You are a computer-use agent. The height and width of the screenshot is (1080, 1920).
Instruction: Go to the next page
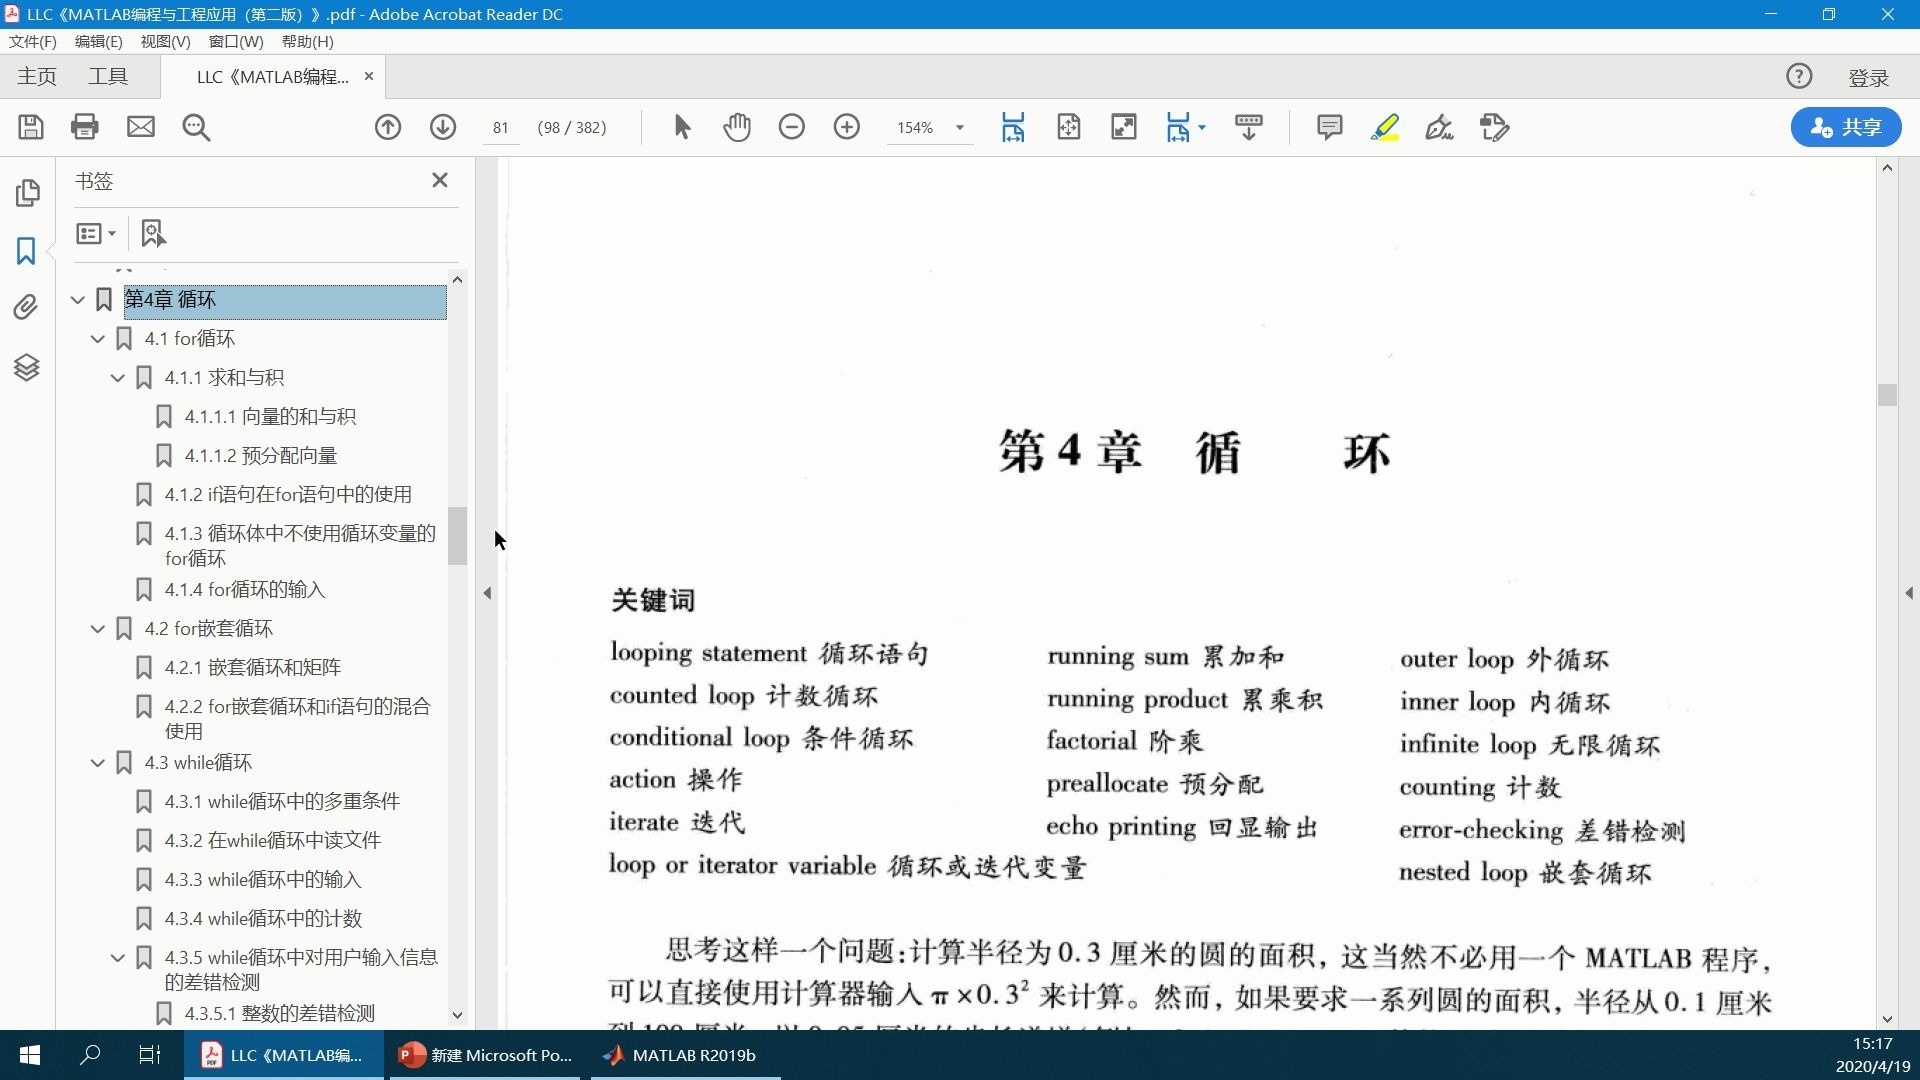coord(443,127)
